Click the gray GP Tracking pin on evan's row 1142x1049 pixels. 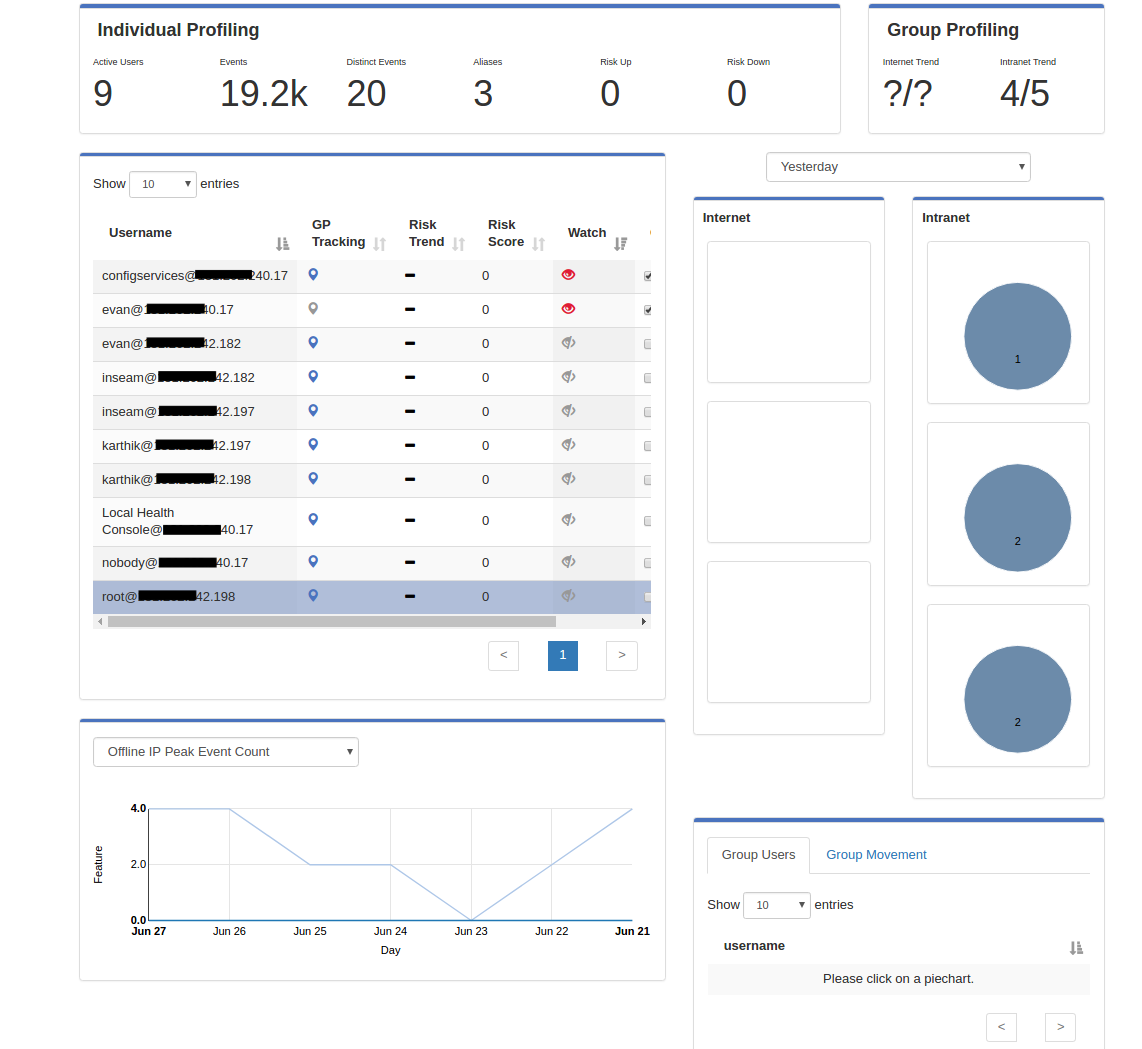[x=313, y=308]
